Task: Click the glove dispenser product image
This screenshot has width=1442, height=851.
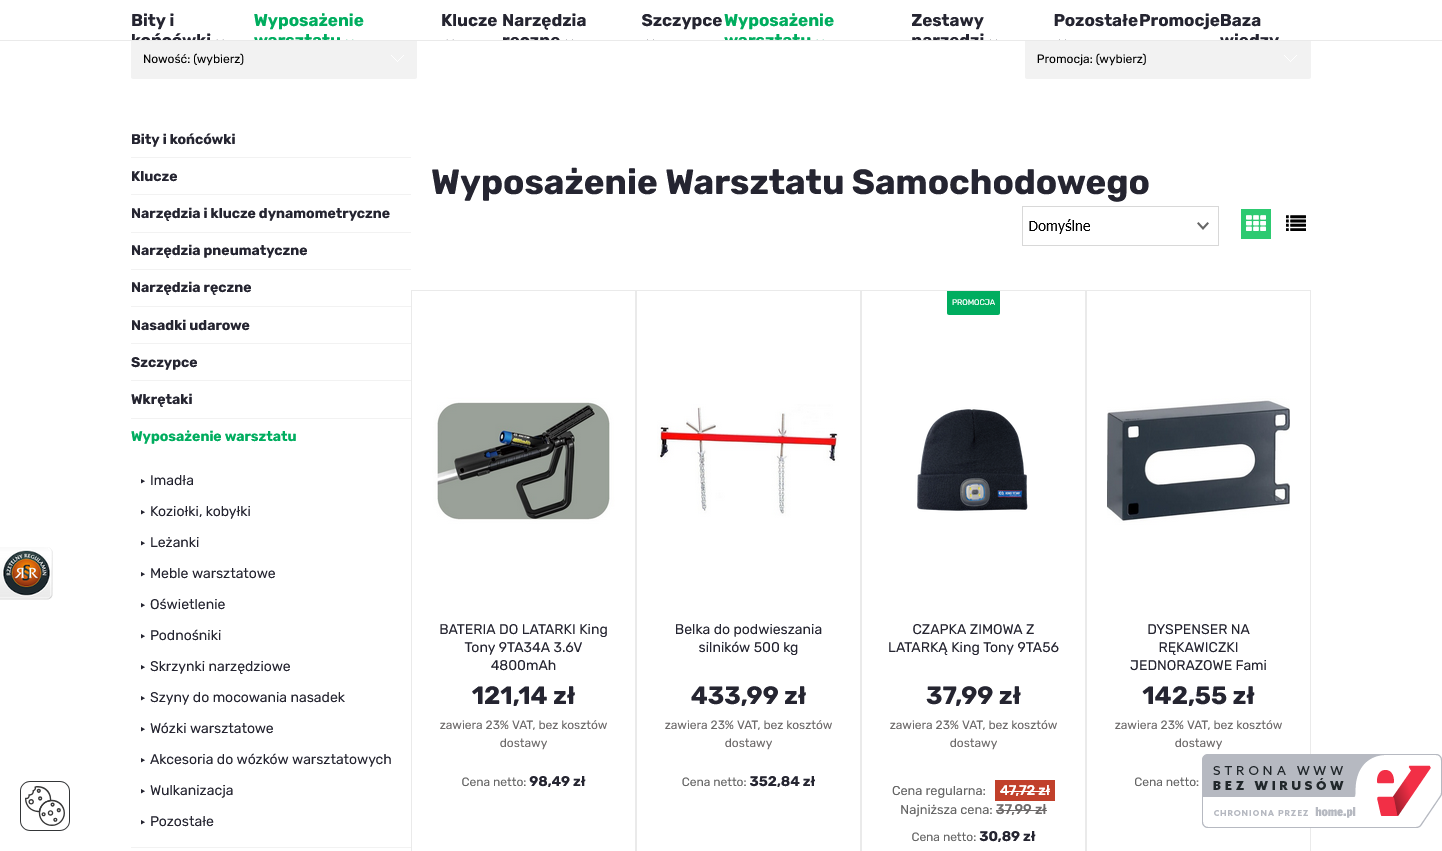Action: tap(1197, 460)
